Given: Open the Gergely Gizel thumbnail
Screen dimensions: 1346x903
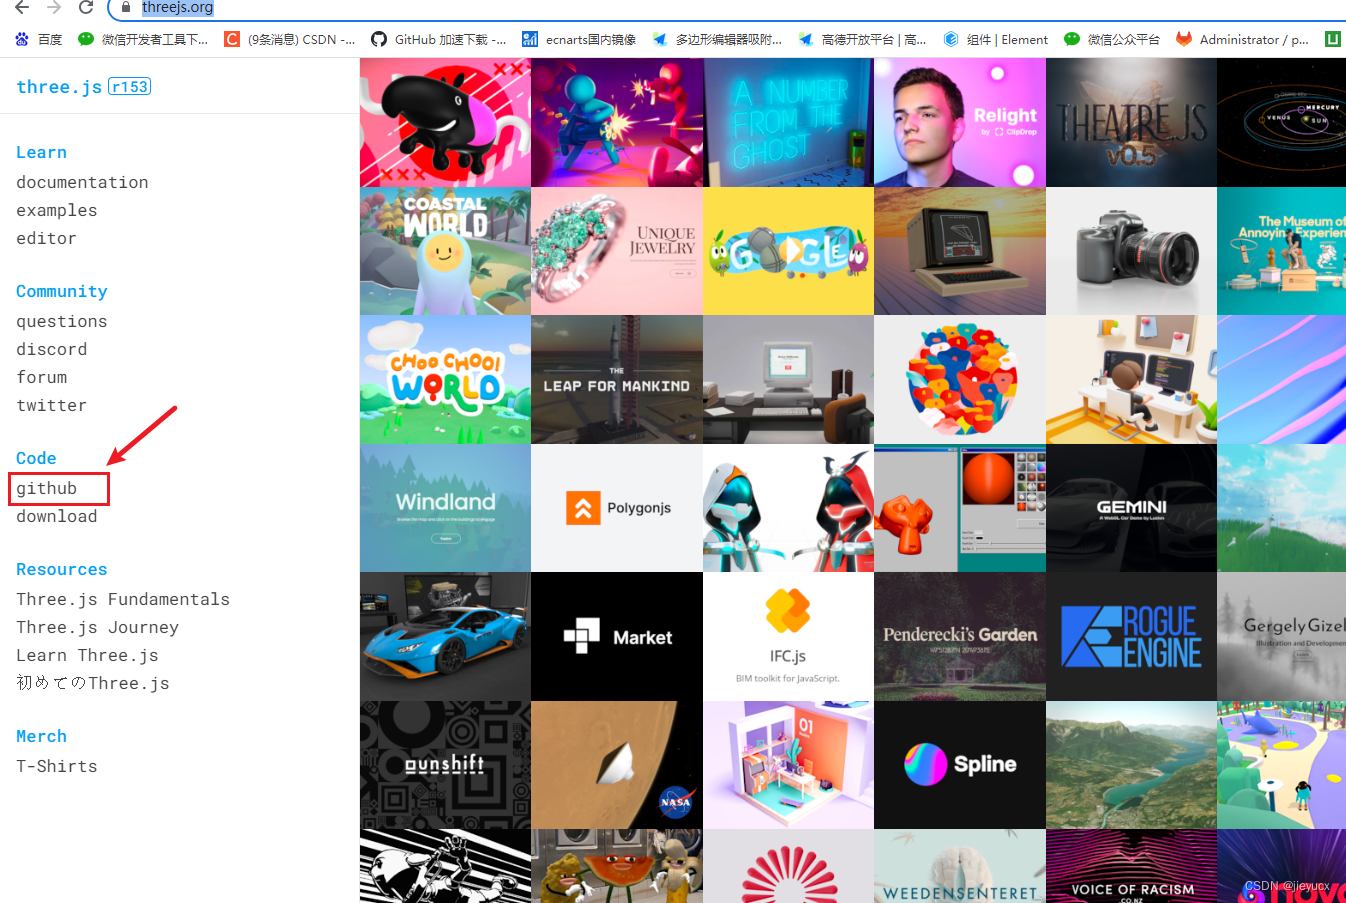Looking at the screenshot, I should click(1281, 636).
